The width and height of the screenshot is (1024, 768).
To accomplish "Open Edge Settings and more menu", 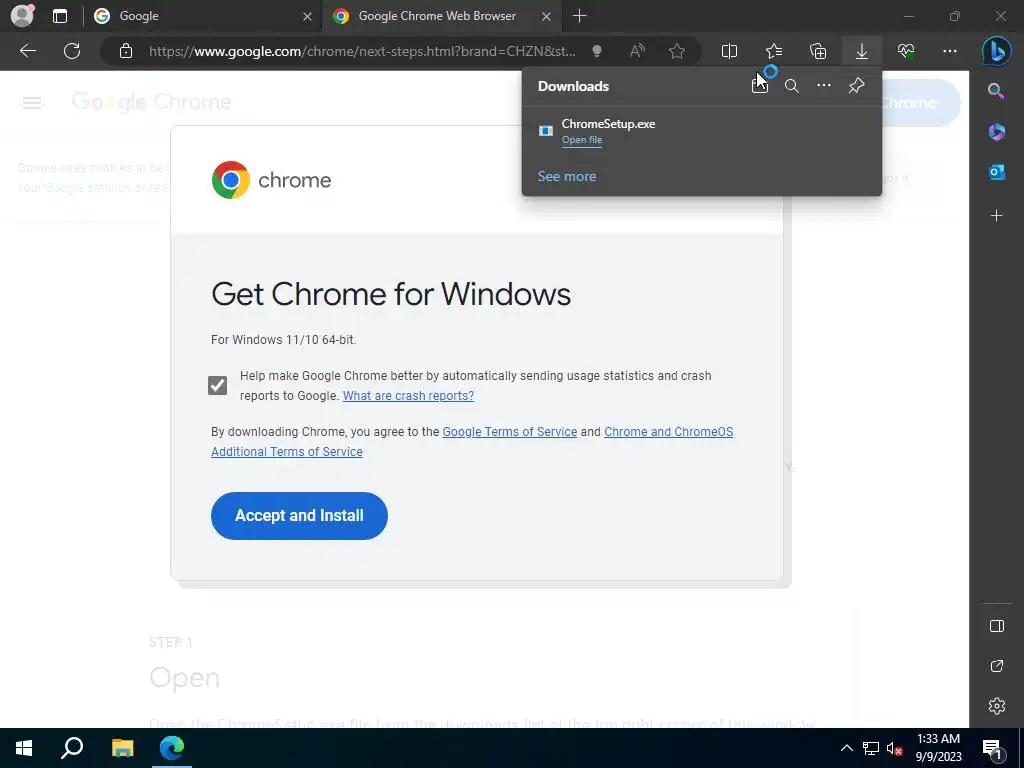I will pyautogui.click(x=950, y=51).
